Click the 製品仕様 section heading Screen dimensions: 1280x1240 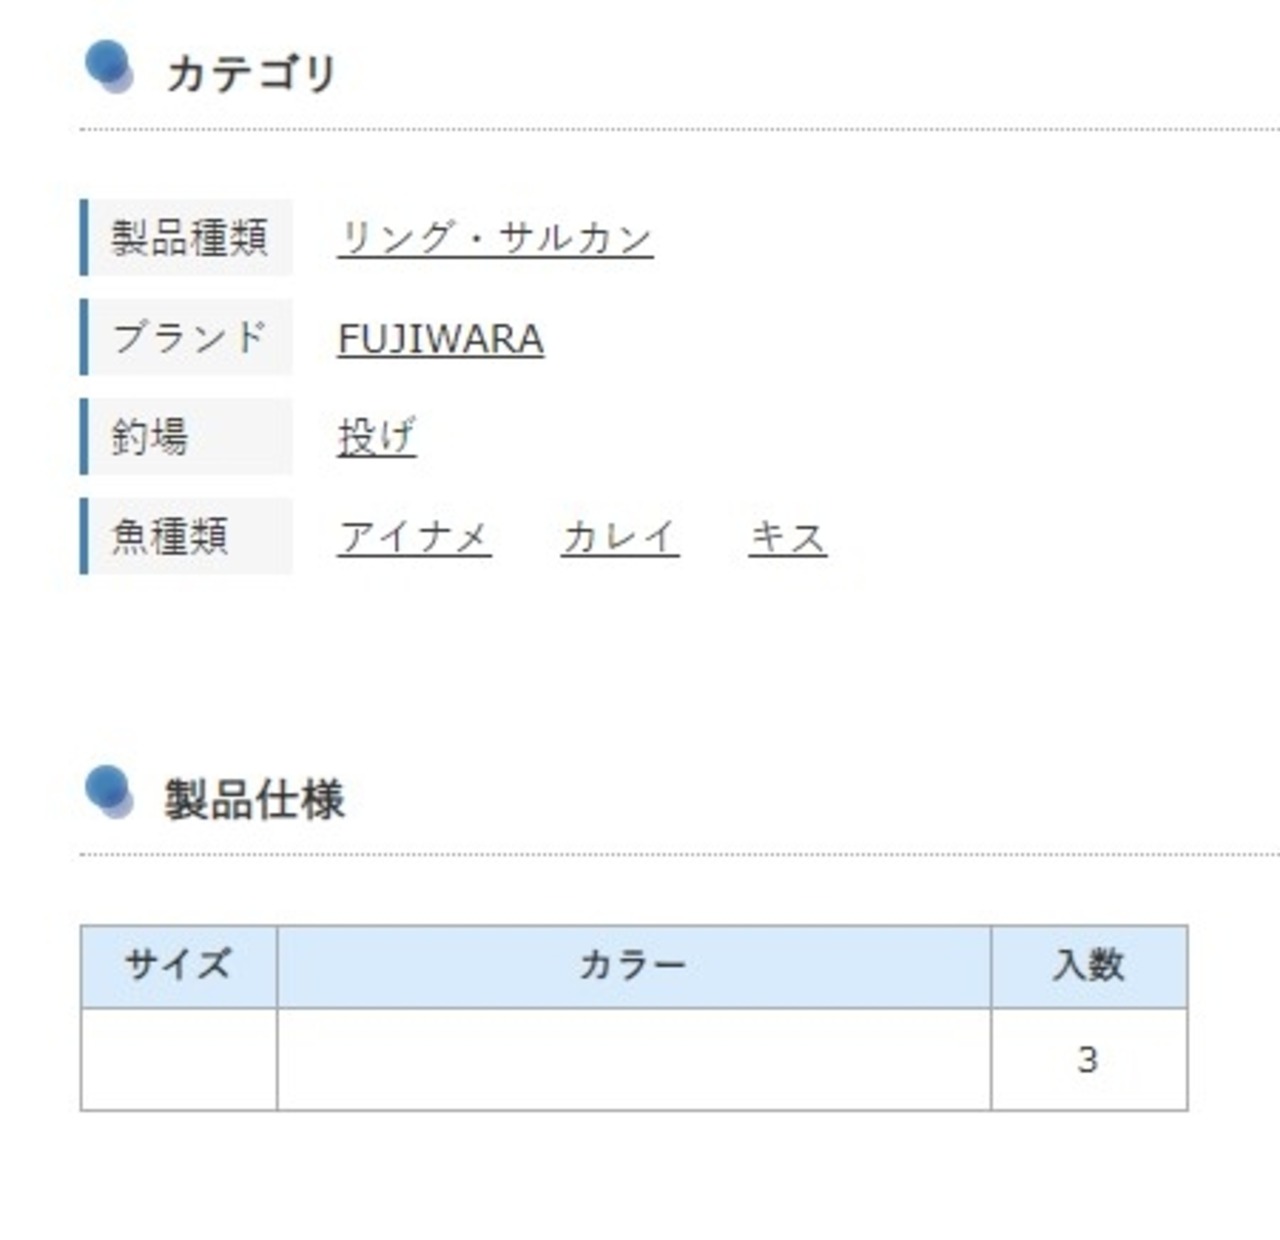(255, 800)
